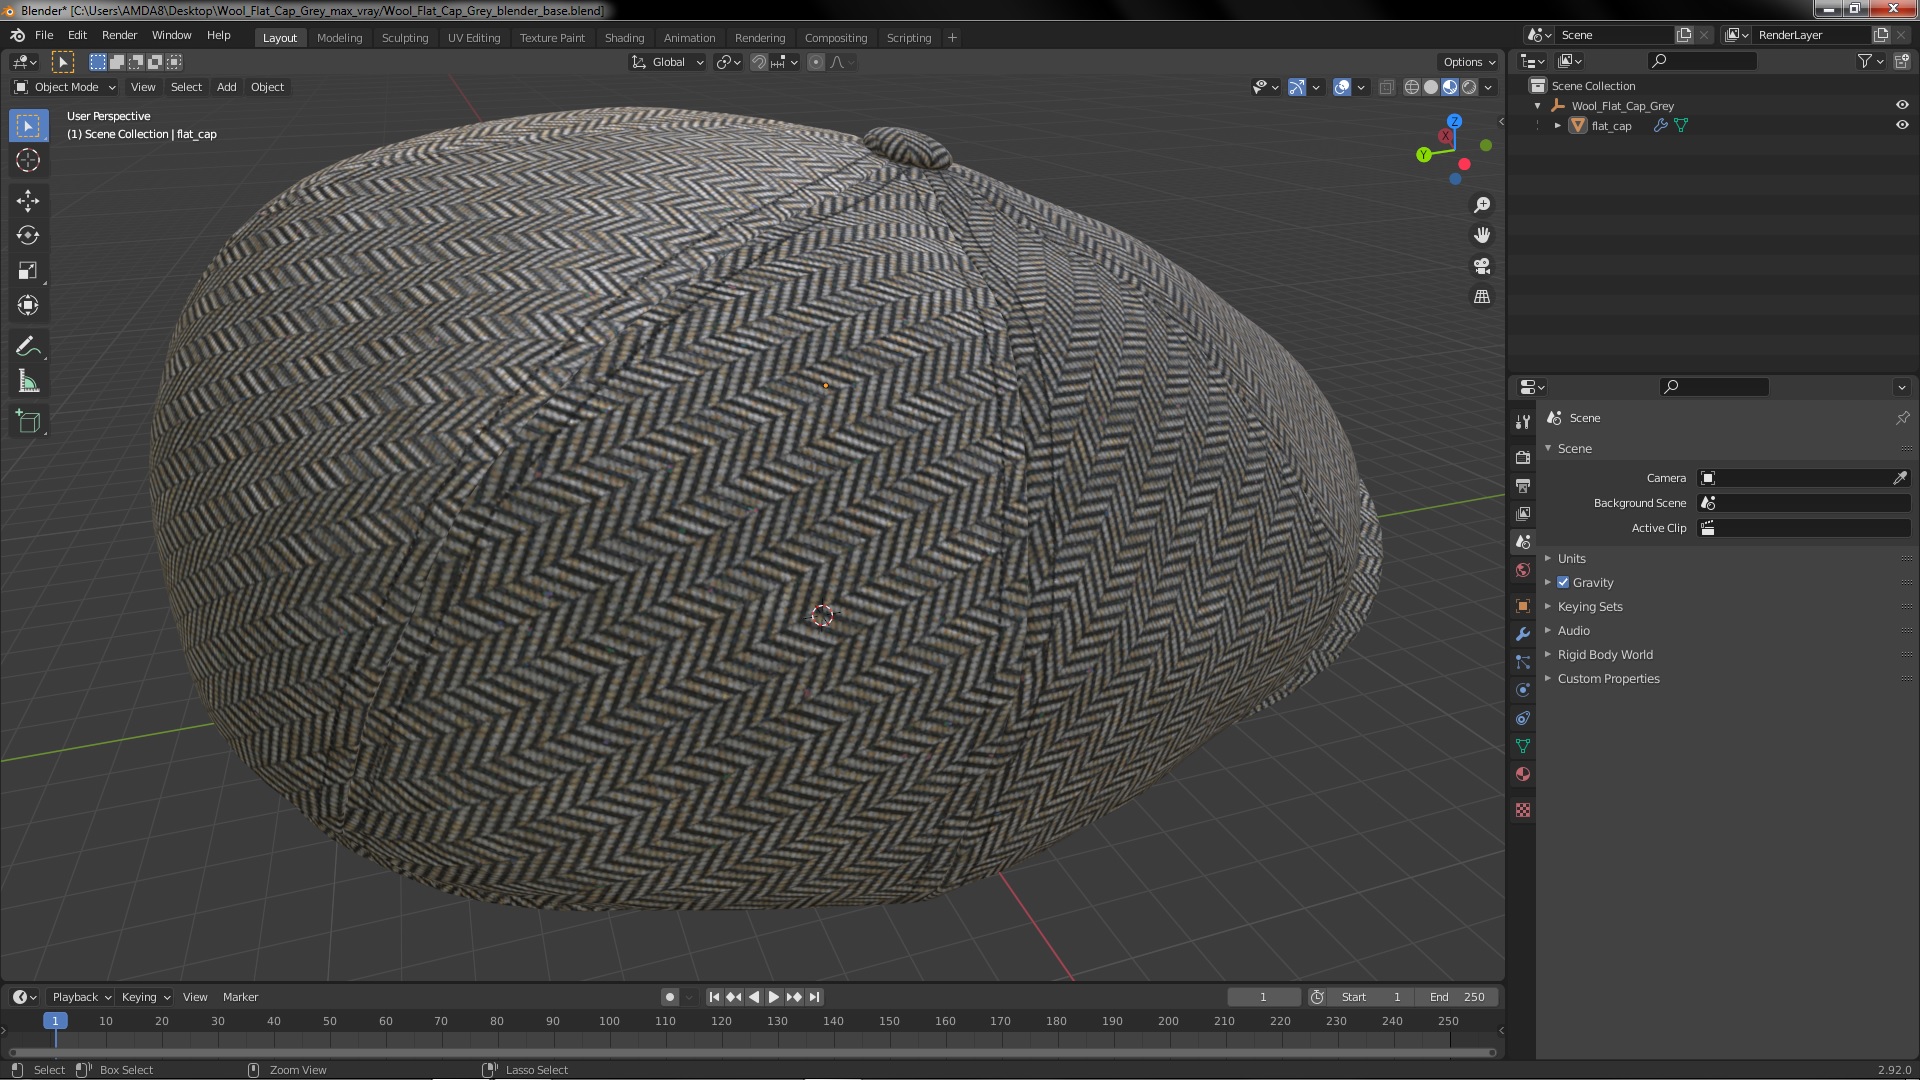The height and width of the screenshot is (1080, 1920).
Task: Hide the Wool_Flat_Cap_Grey collection
Action: tap(1902, 105)
